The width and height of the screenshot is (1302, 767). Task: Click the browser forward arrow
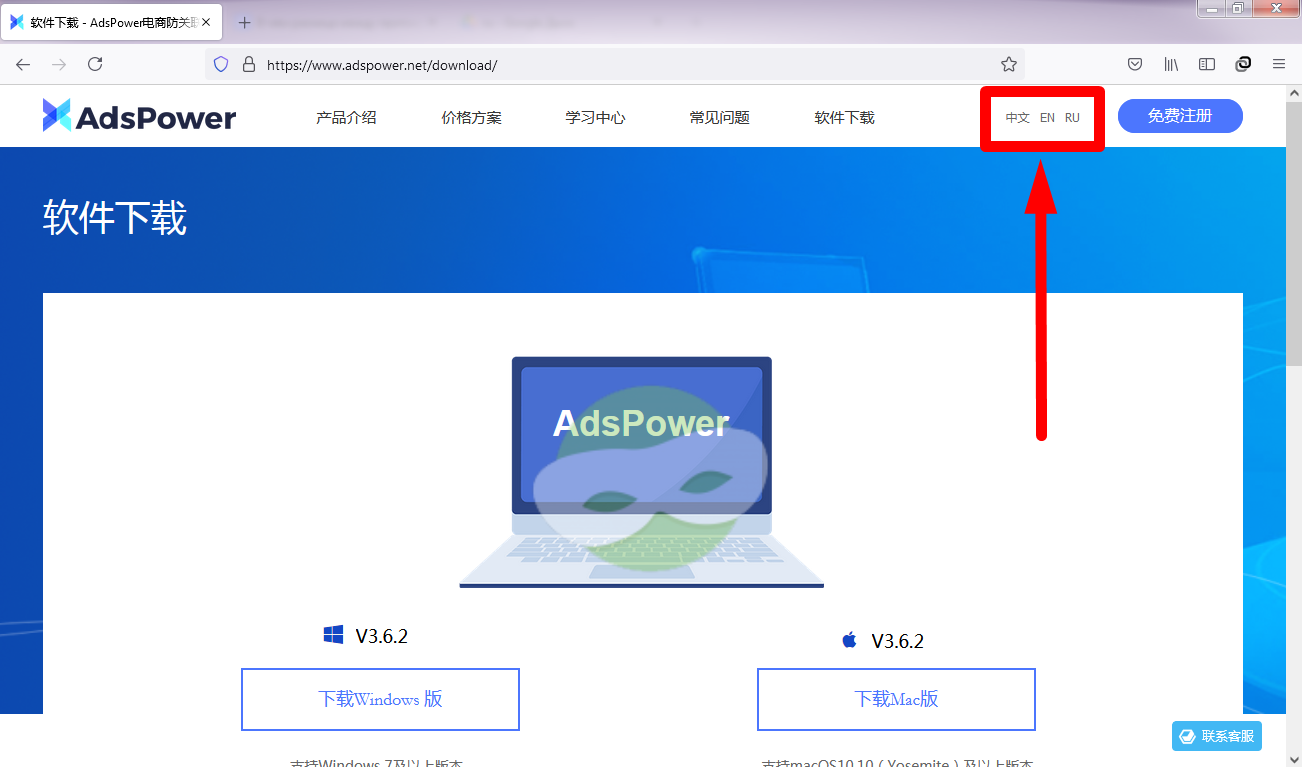tap(59, 64)
